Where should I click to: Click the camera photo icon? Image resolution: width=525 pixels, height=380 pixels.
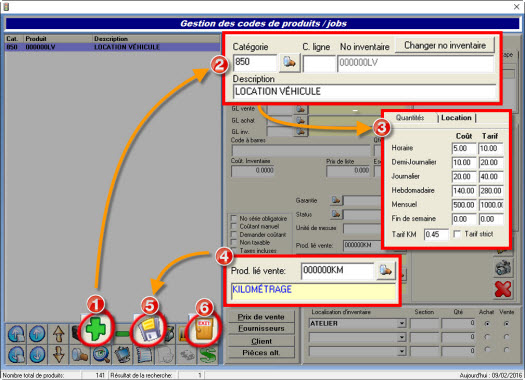tap(503, 268)
